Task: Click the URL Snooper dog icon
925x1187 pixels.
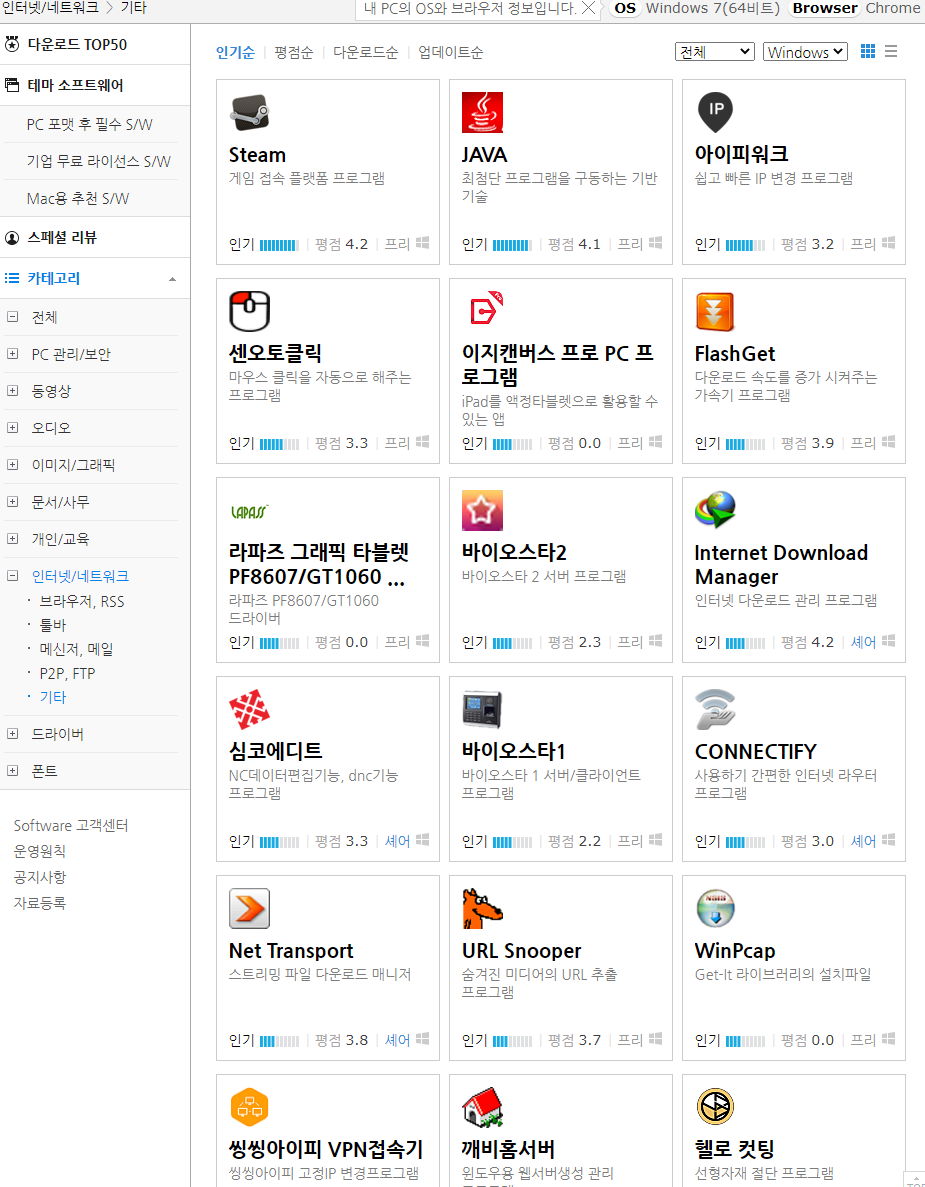Action: 482,908
